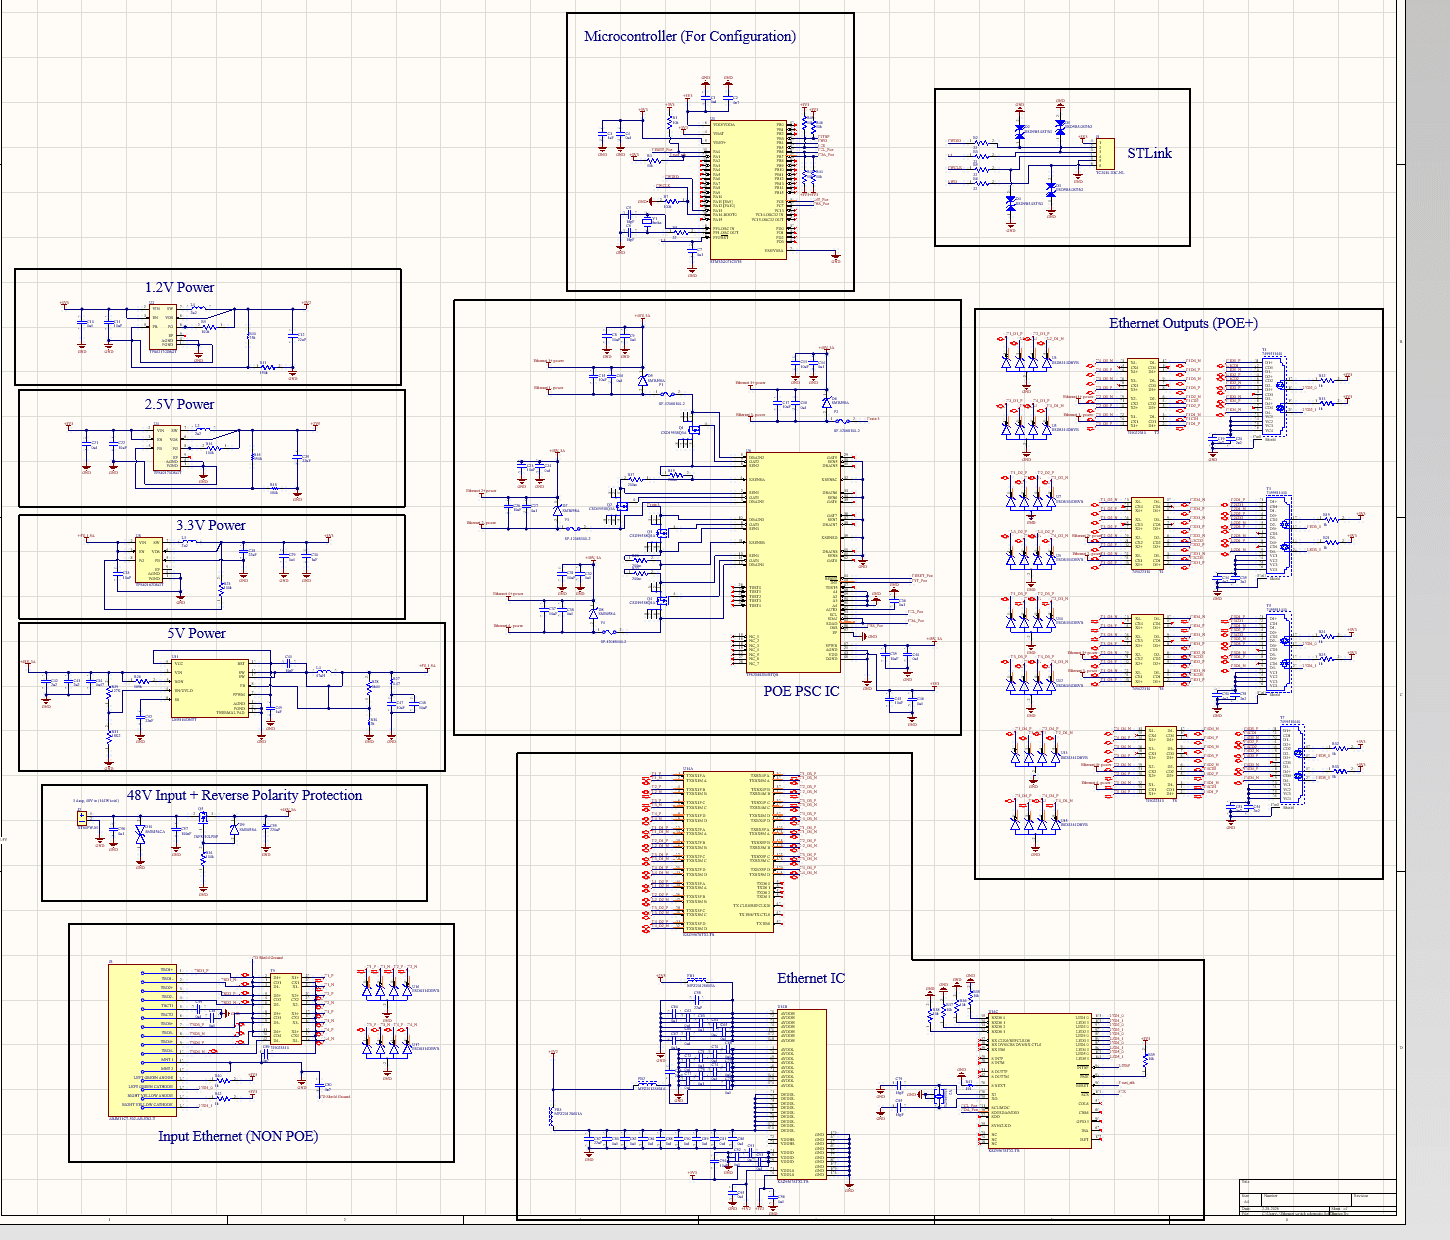
Task: Click the Ethernet Outputs (POE+) heading
Action: point(1185,323)
